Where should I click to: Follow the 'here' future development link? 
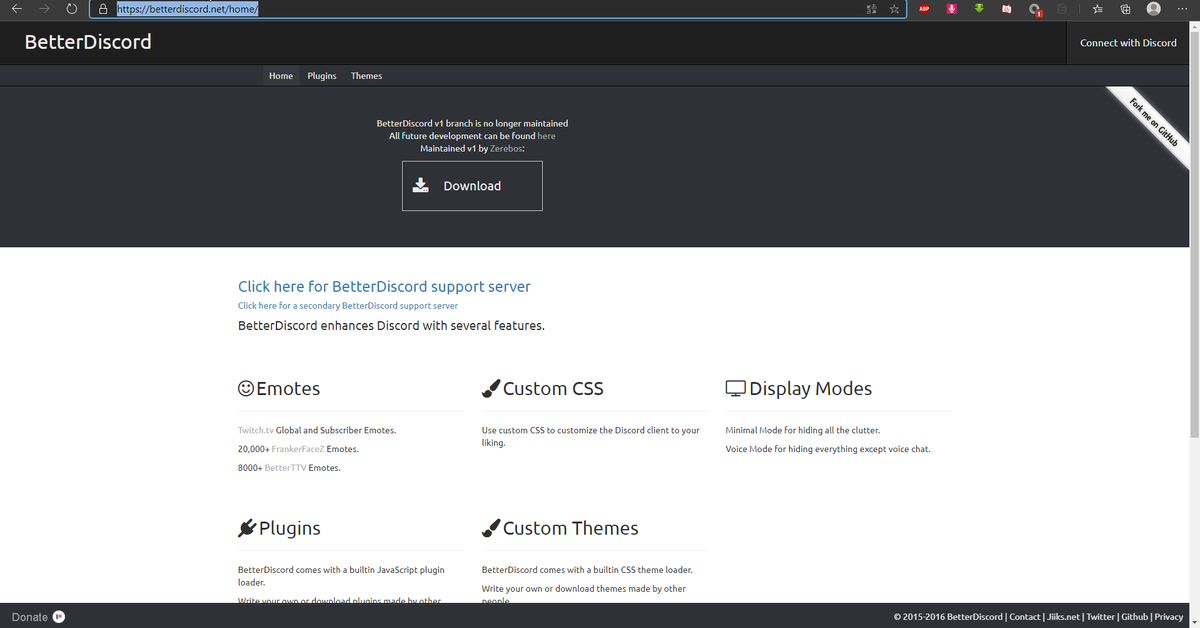546,136
